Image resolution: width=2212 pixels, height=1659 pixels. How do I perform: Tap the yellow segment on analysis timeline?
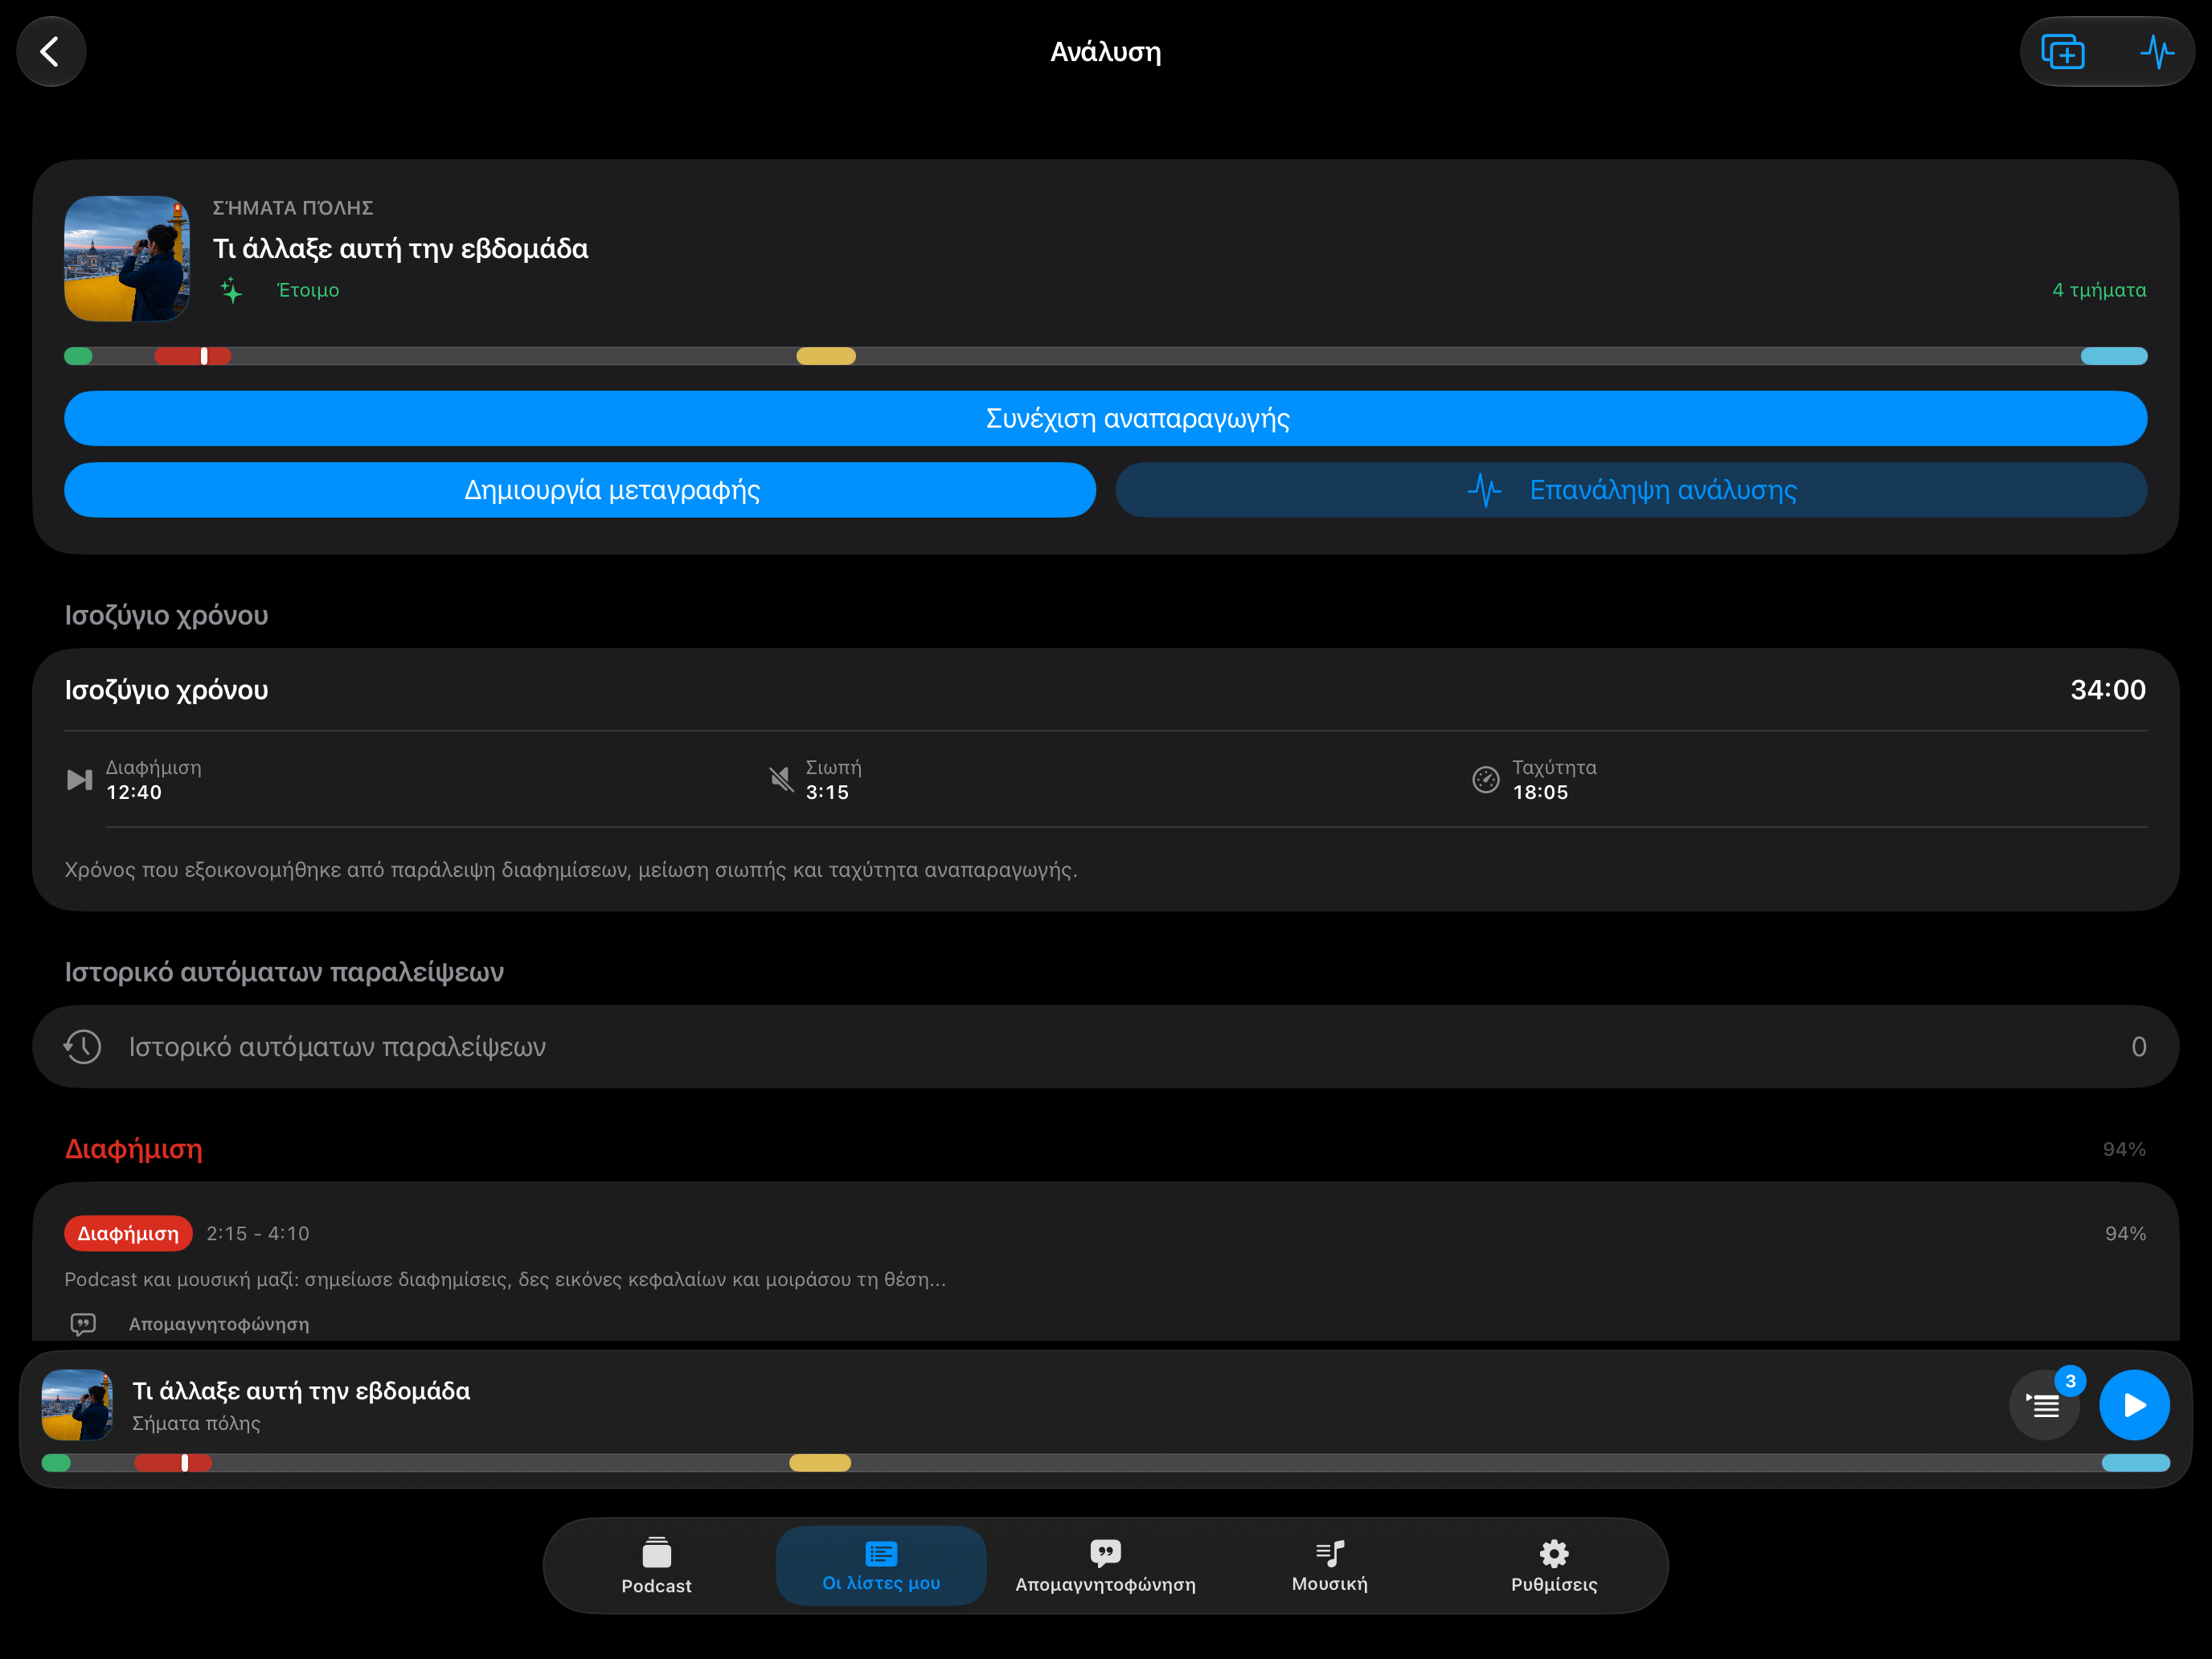pyautogui.click(x=826, y=356)
